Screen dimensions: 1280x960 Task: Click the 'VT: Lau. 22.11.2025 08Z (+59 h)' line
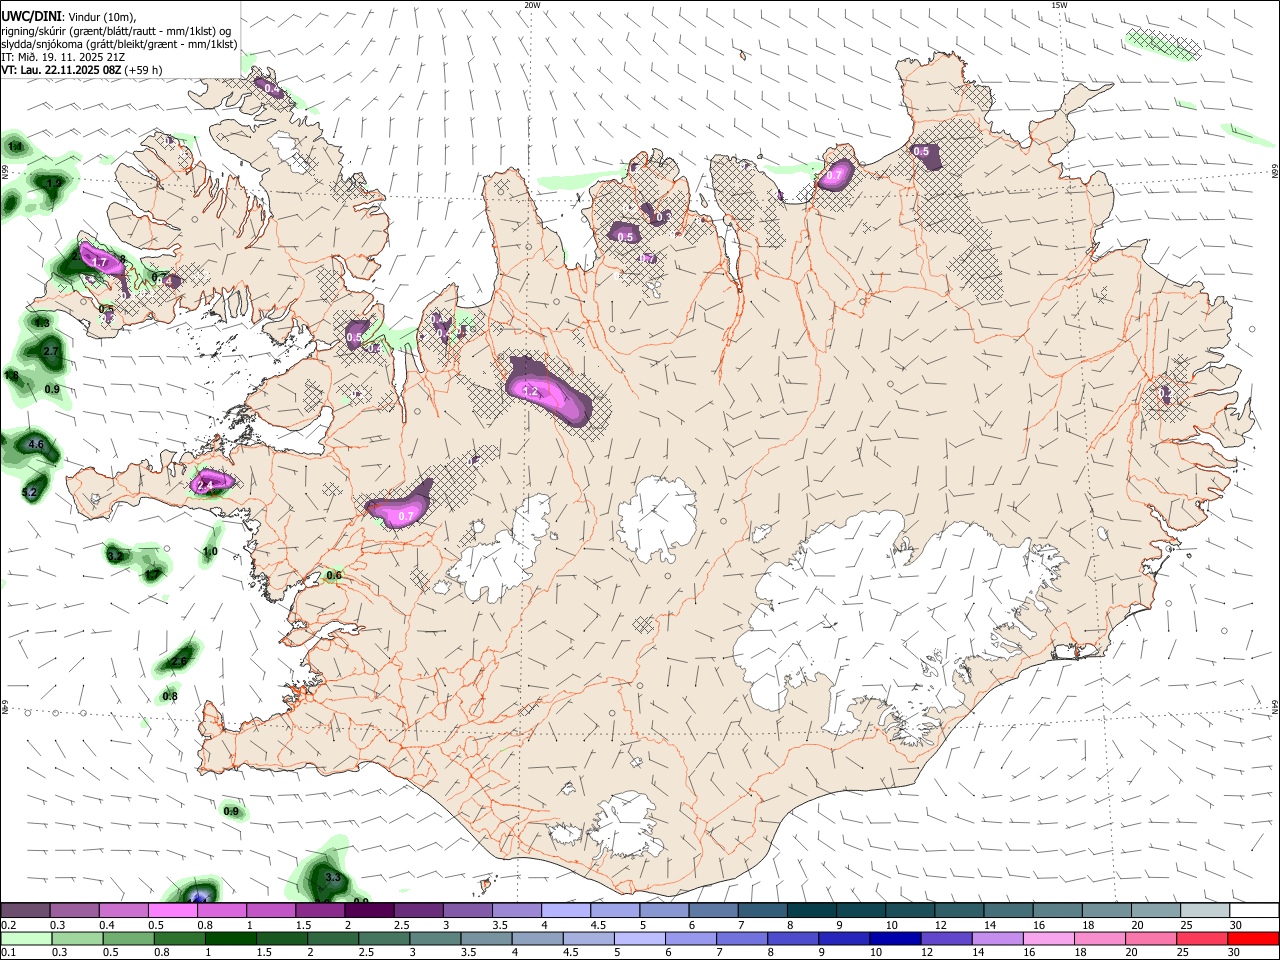coord(81,70)
